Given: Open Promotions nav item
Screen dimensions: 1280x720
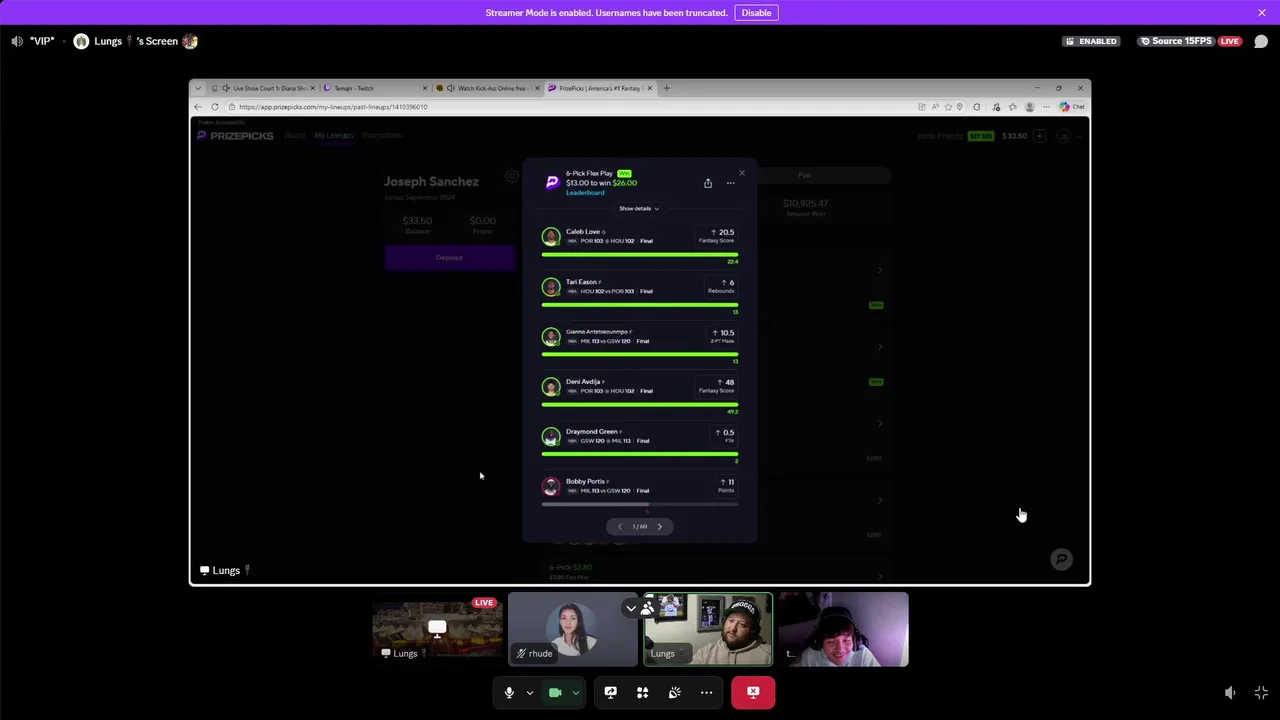Looking at the screenshot, I should pos(382,136).
